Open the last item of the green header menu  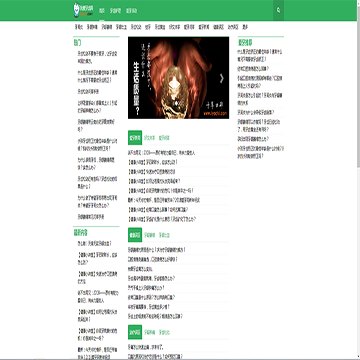pos(132,11)
